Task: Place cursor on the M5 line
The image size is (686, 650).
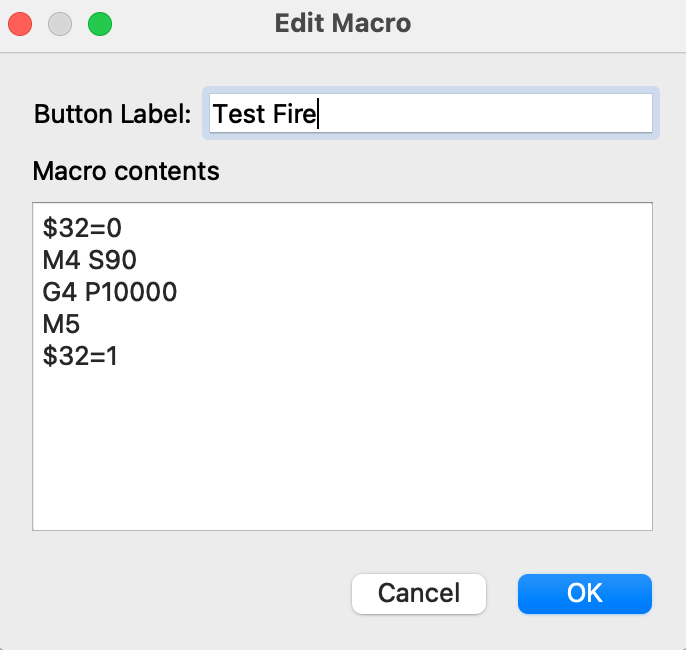Action: pyautogui.click(x=61, y=324)
